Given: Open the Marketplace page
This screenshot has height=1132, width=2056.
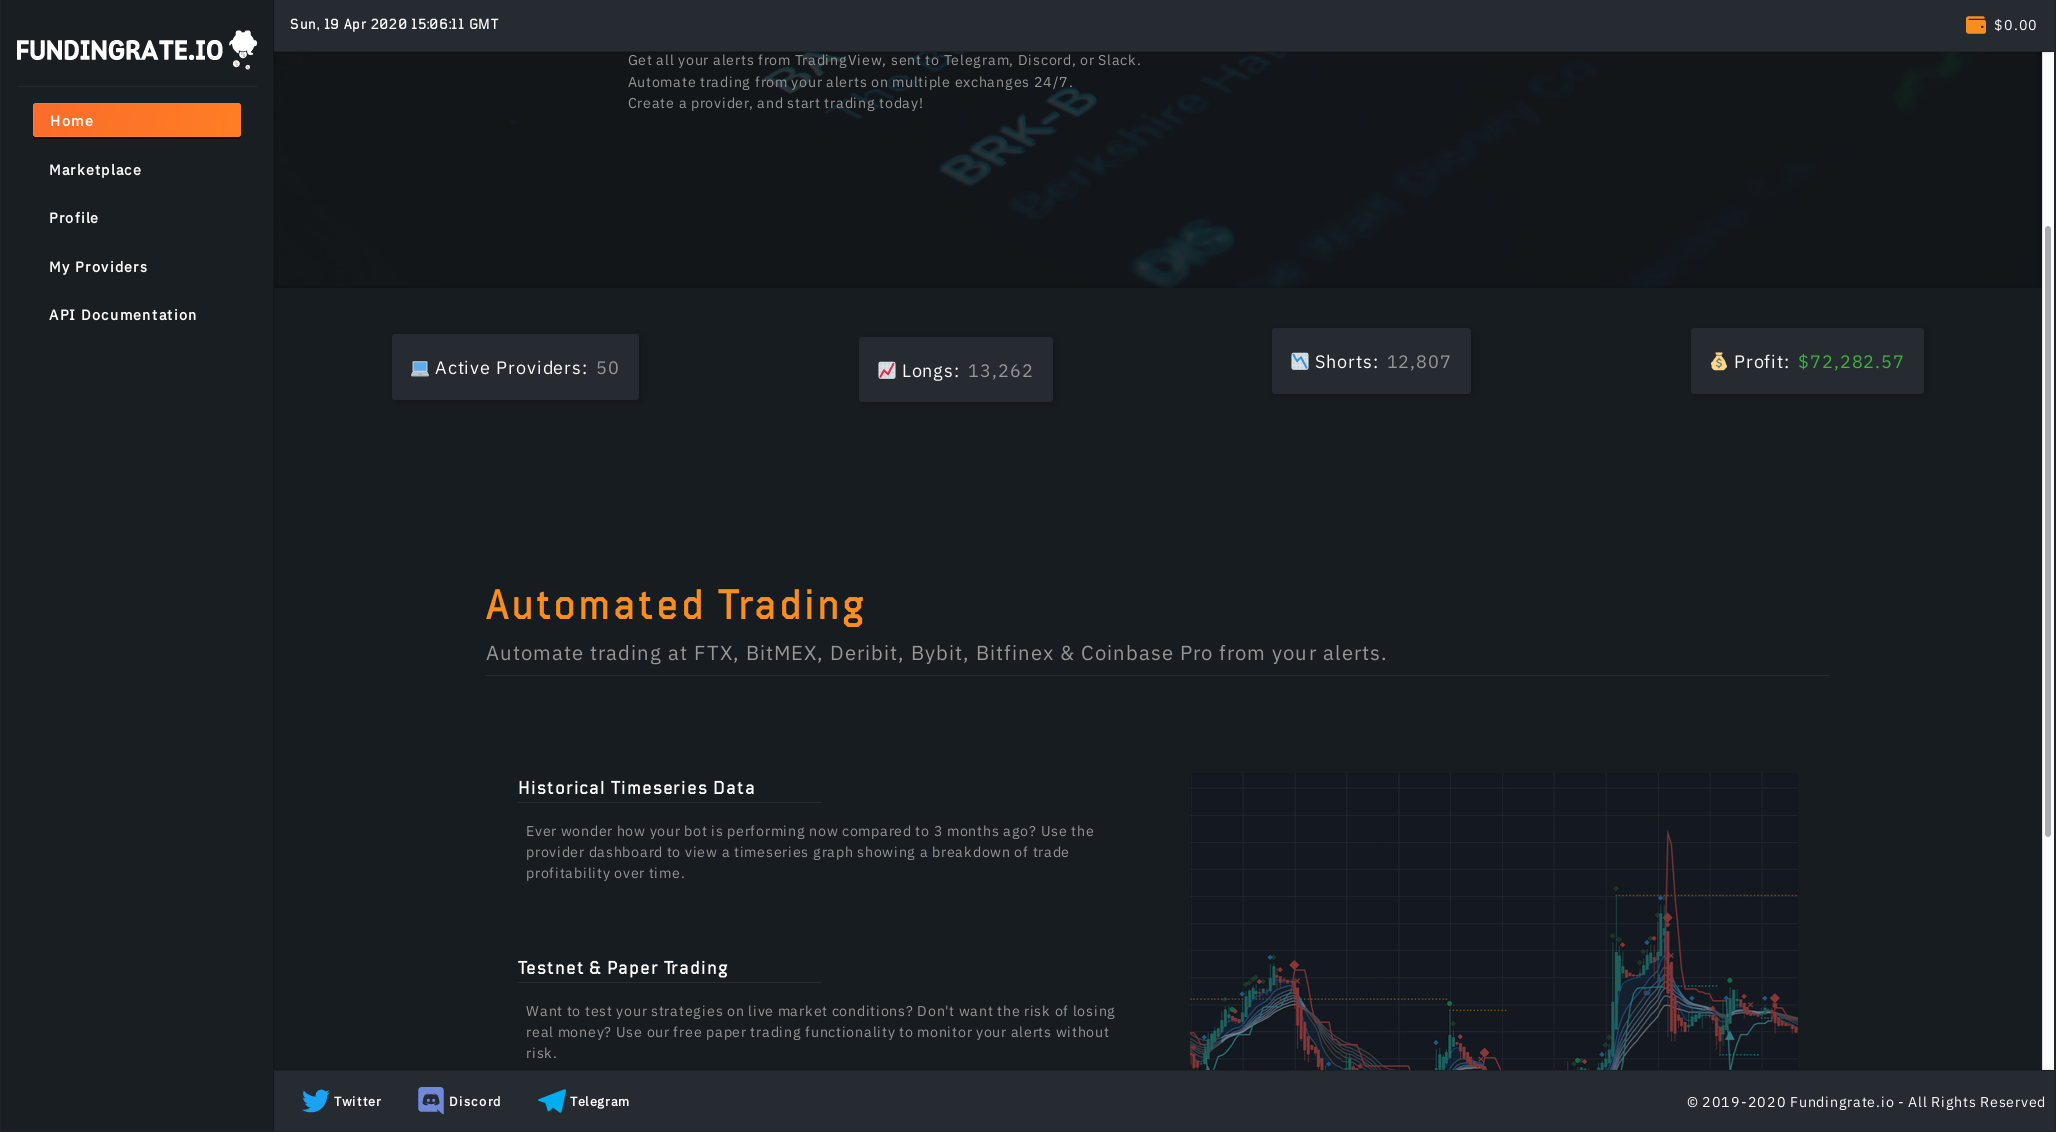Looking at the screenshot, I should pos(95,170).
